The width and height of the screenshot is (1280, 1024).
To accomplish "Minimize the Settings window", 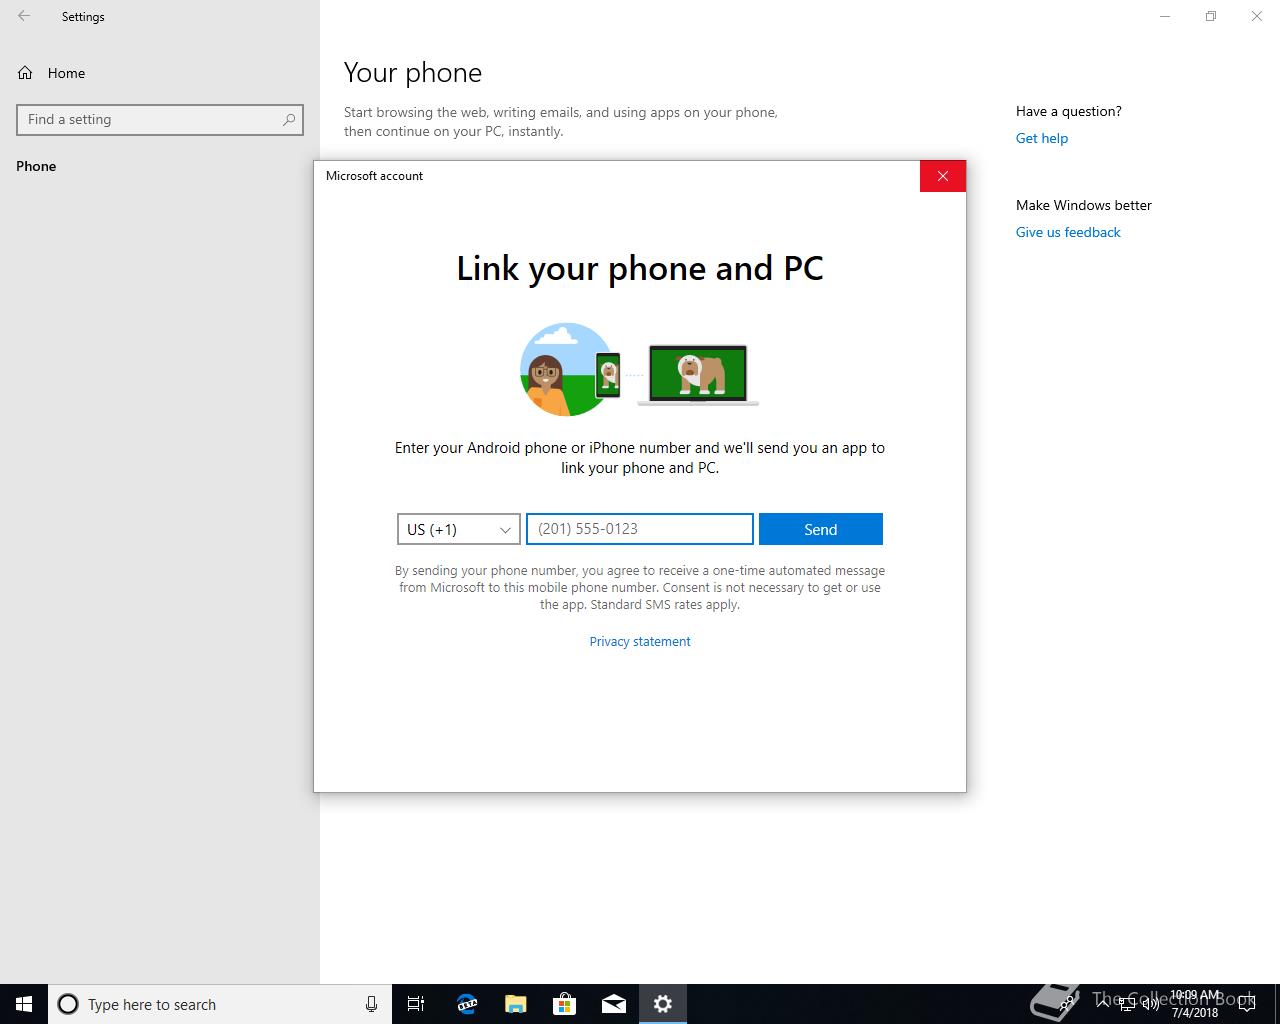I will (x=1165, y=16).
